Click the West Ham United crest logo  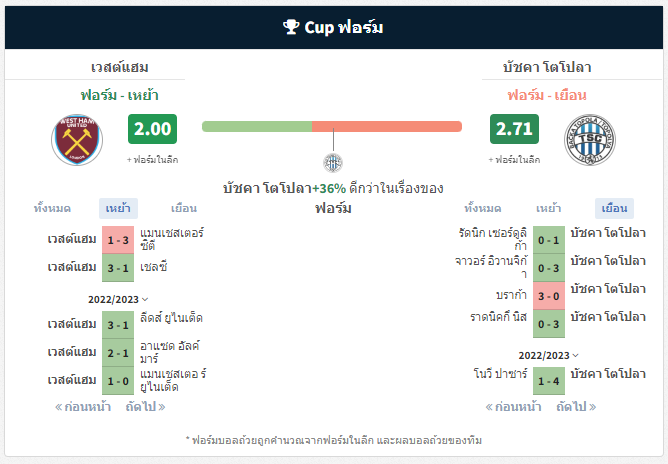(x=77, y=140)
